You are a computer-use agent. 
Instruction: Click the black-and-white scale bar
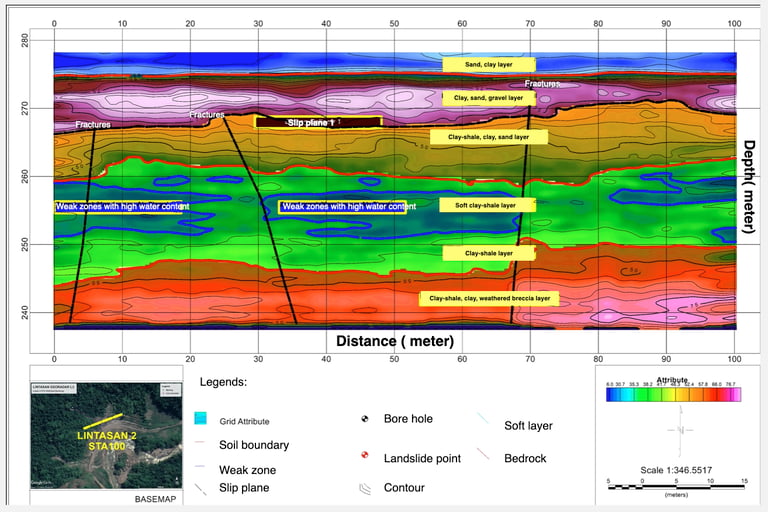(676, 487)
